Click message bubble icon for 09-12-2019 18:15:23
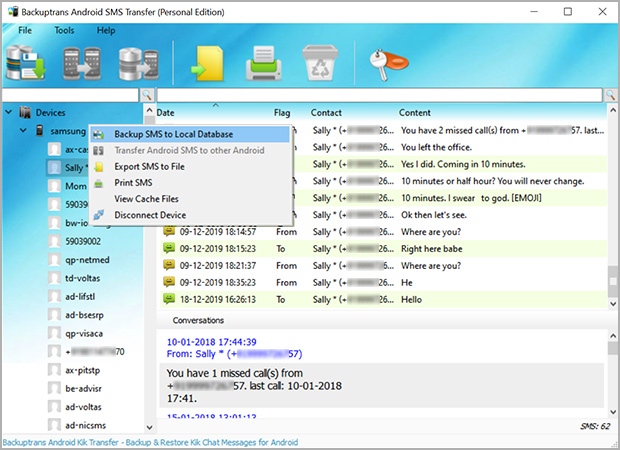 [x=169, y=248]
